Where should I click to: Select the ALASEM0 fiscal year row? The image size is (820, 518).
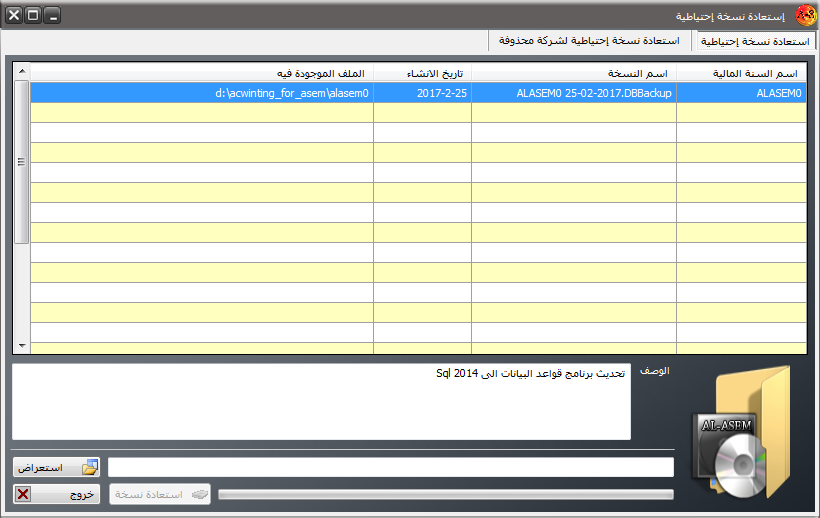pos(740,93)
